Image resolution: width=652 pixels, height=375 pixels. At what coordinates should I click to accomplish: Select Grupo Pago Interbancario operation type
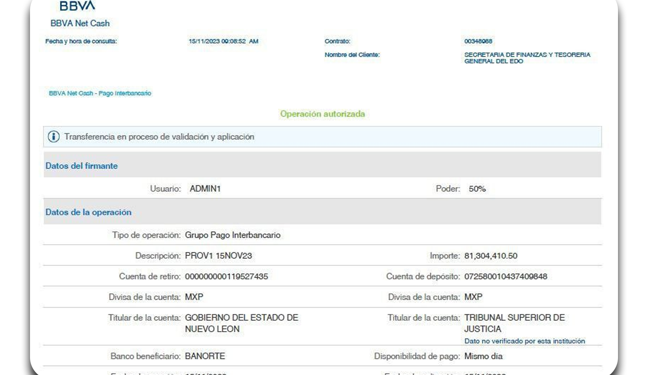[x=232, y=235]
